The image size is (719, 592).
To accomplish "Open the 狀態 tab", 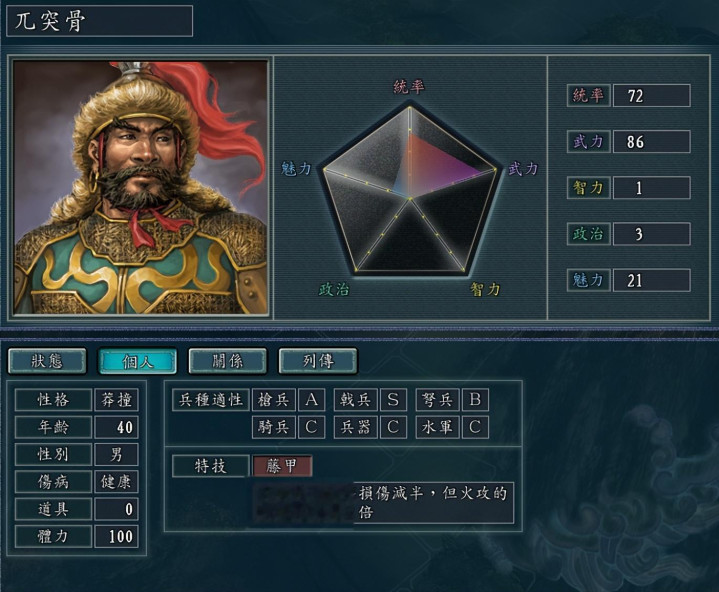I will (47, 361).
